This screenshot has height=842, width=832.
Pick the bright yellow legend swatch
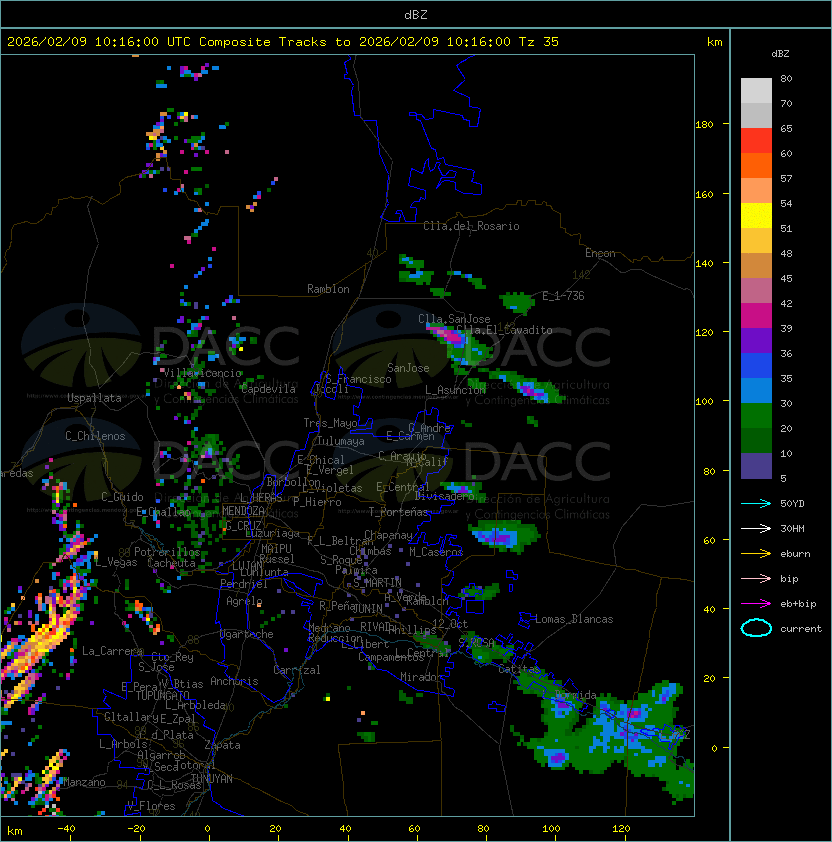(x=756, y=215)
